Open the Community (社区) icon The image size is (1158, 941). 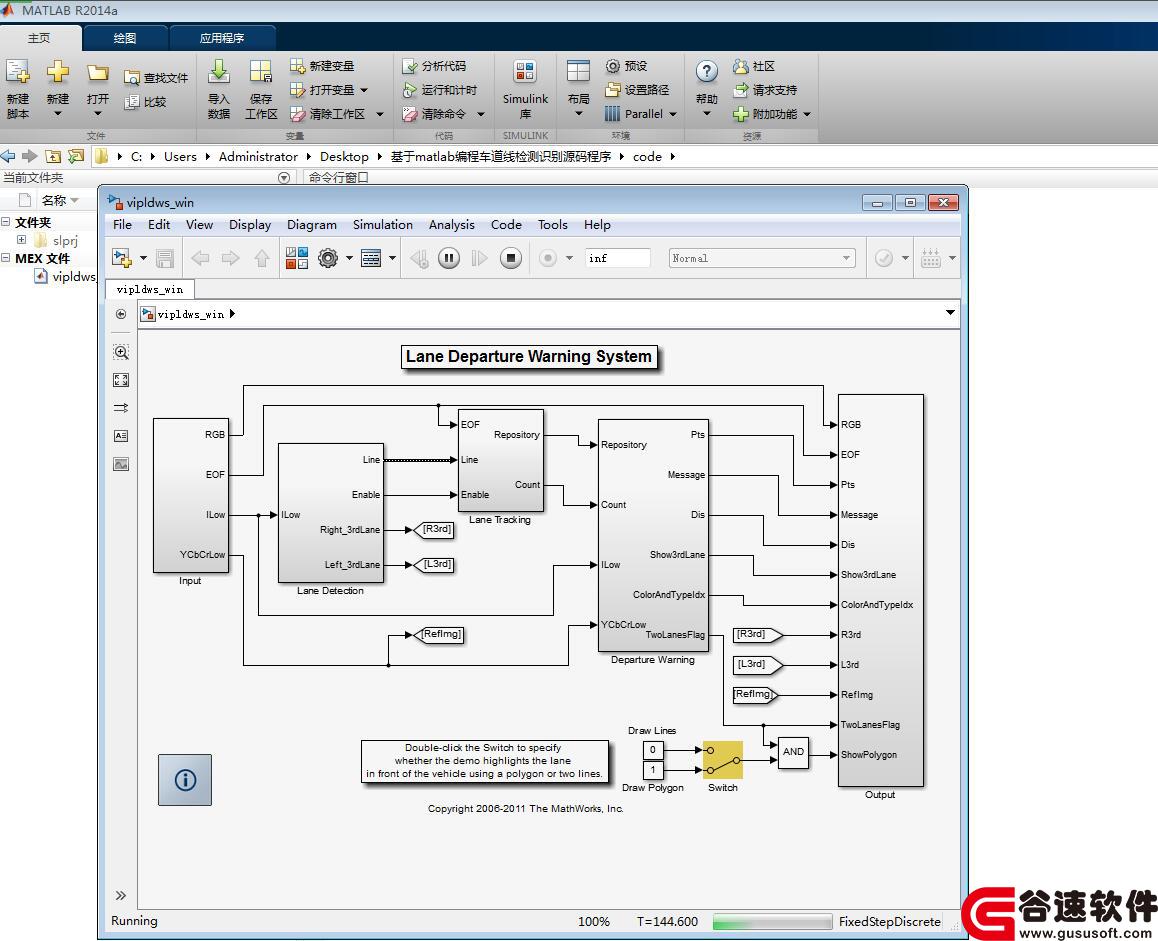click(741, 66)
